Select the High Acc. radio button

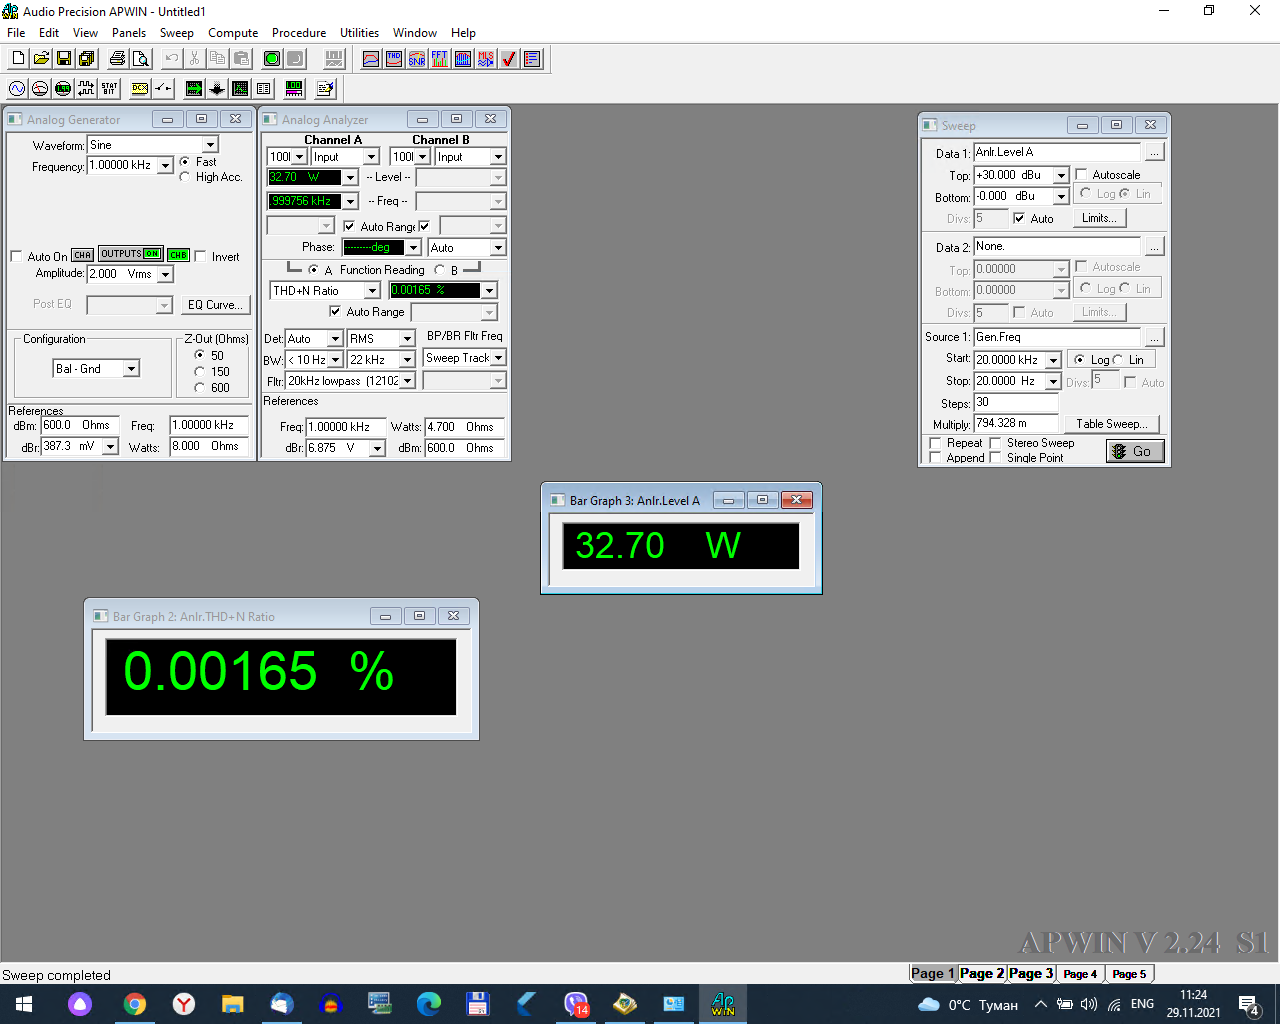185,177
